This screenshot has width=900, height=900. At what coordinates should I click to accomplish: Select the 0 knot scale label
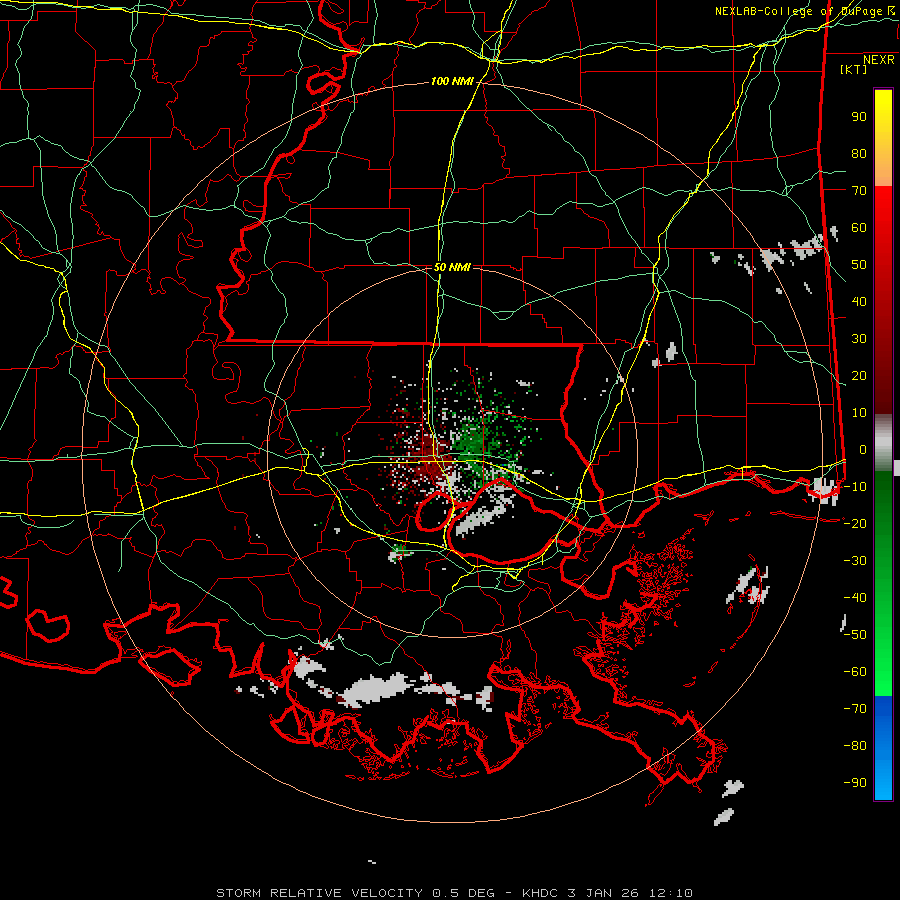pos(863,450)
